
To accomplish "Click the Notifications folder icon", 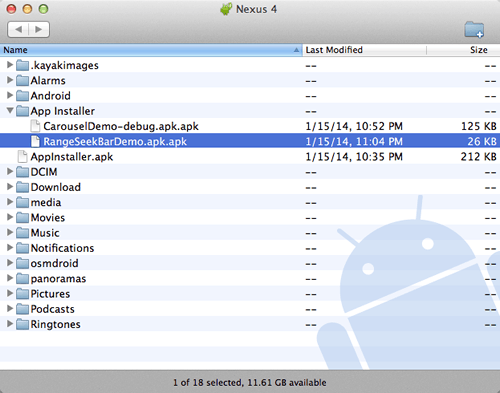I will tap(22, 248).
